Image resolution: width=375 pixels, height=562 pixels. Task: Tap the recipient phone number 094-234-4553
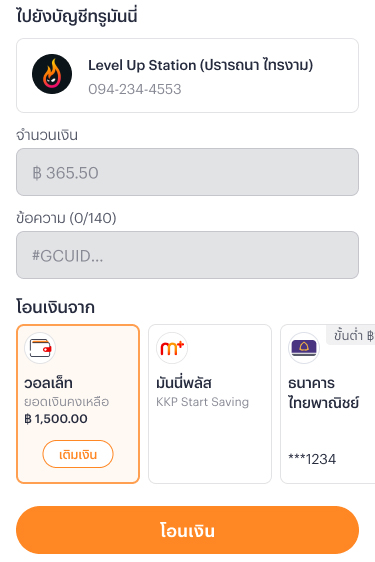point(135,89)
